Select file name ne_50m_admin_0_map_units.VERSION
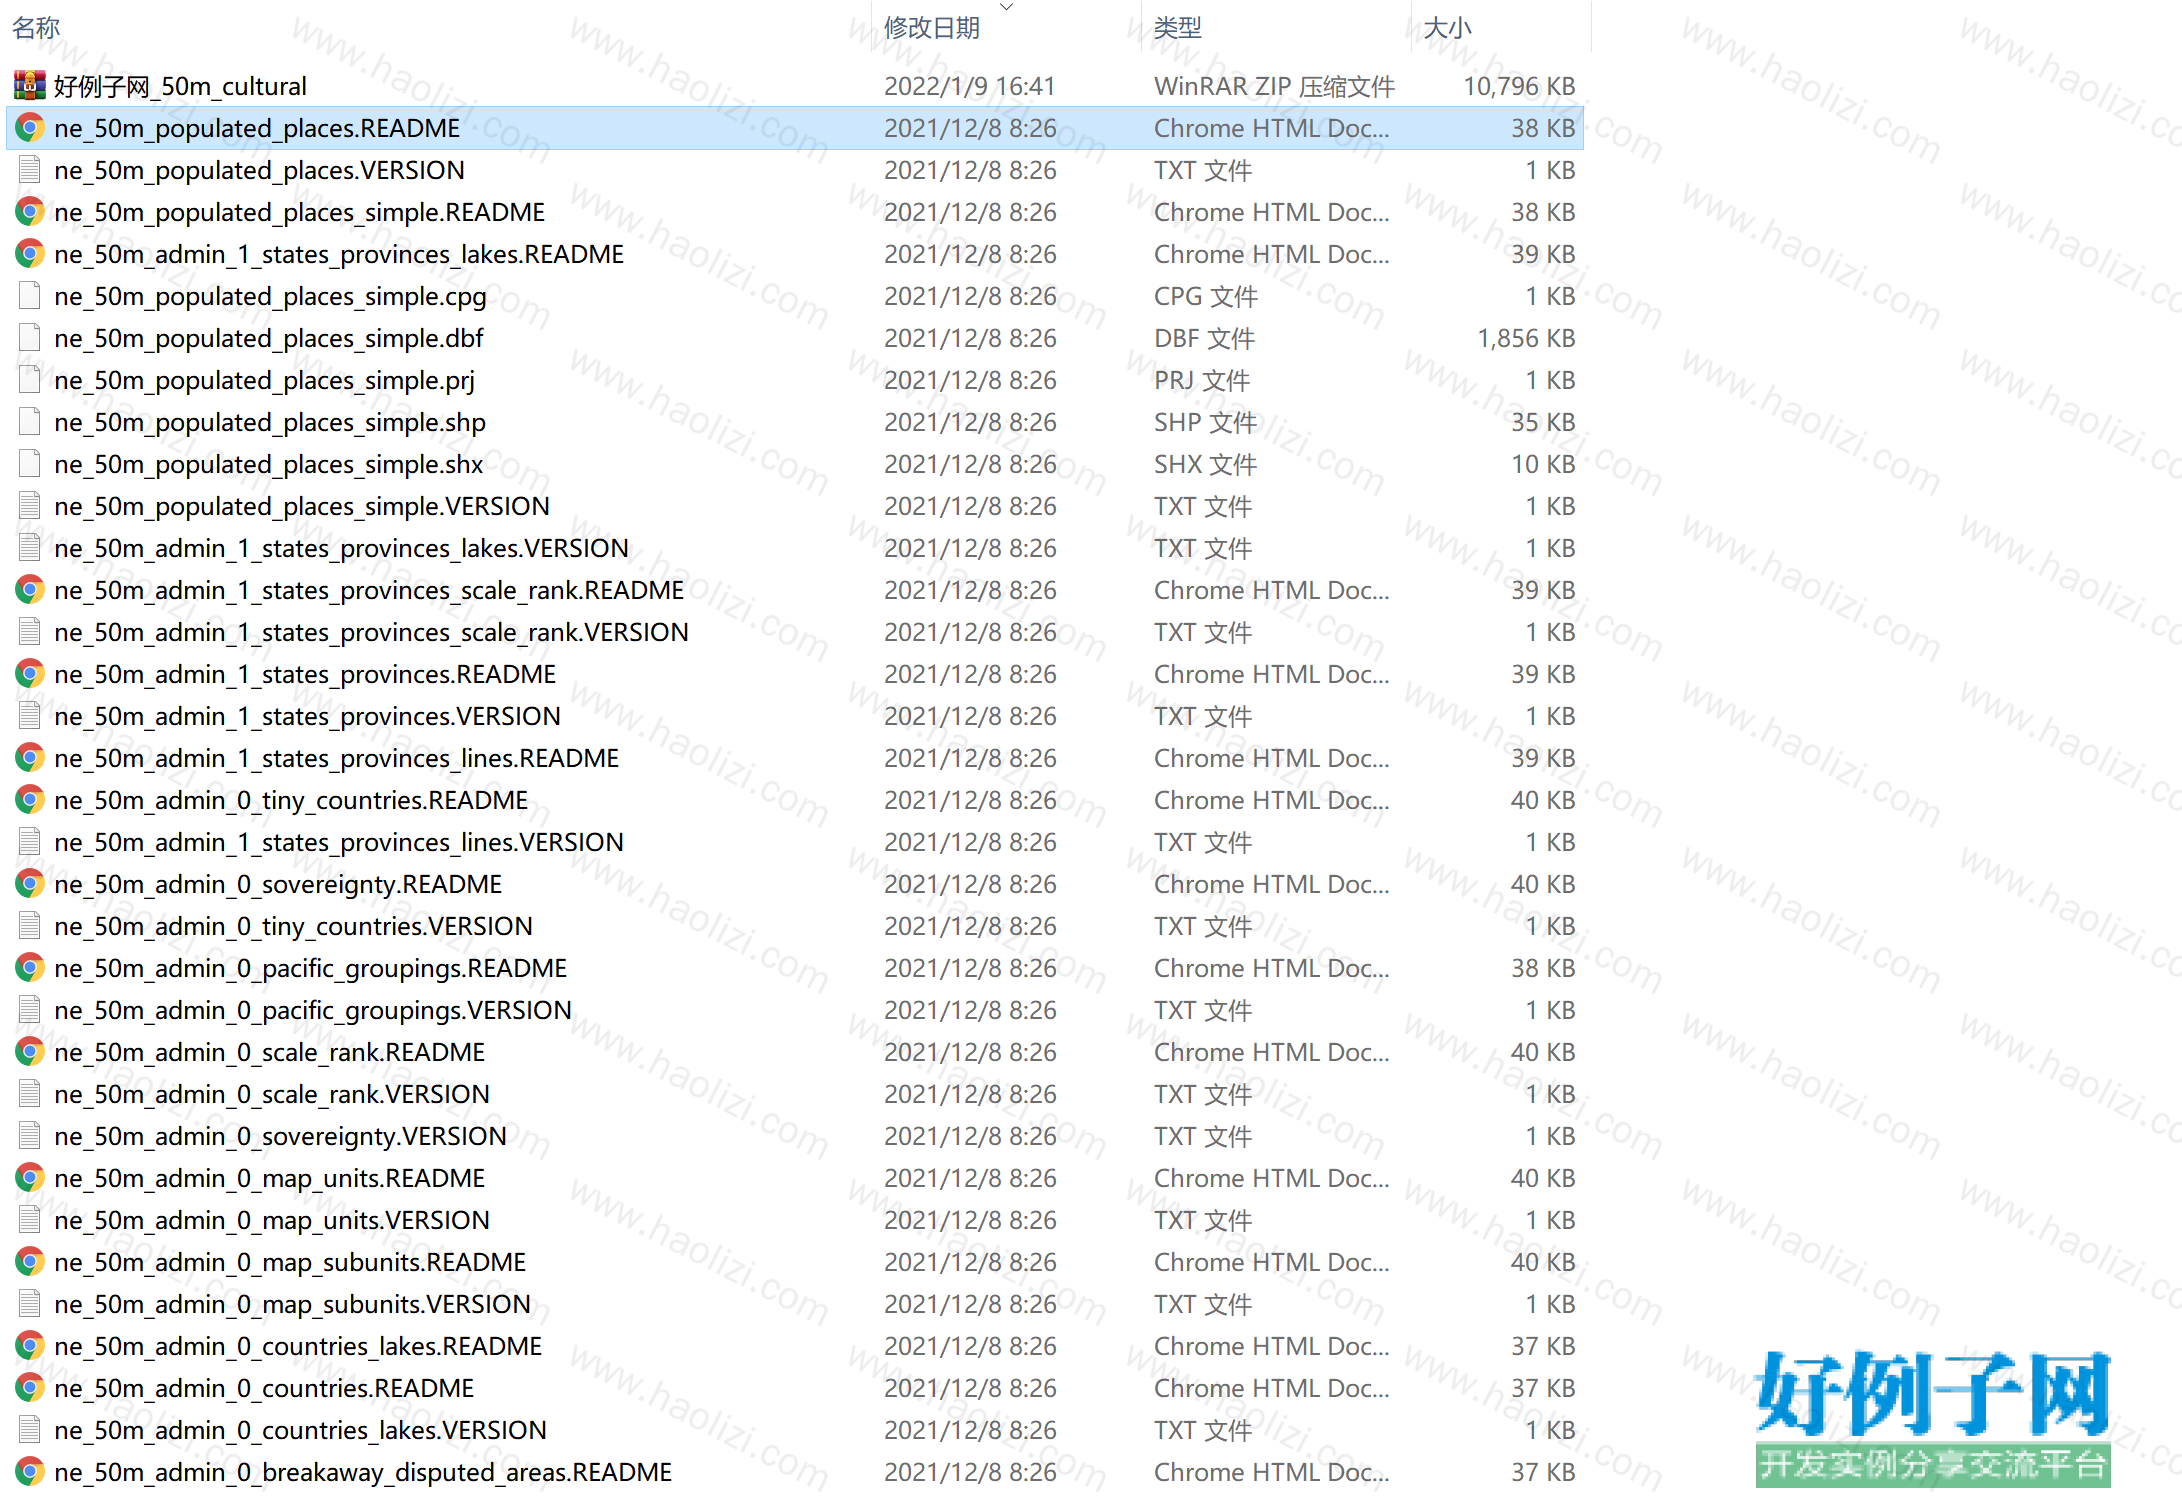This screenshot has height=1498, width=2182. [x=272, y=1220]
